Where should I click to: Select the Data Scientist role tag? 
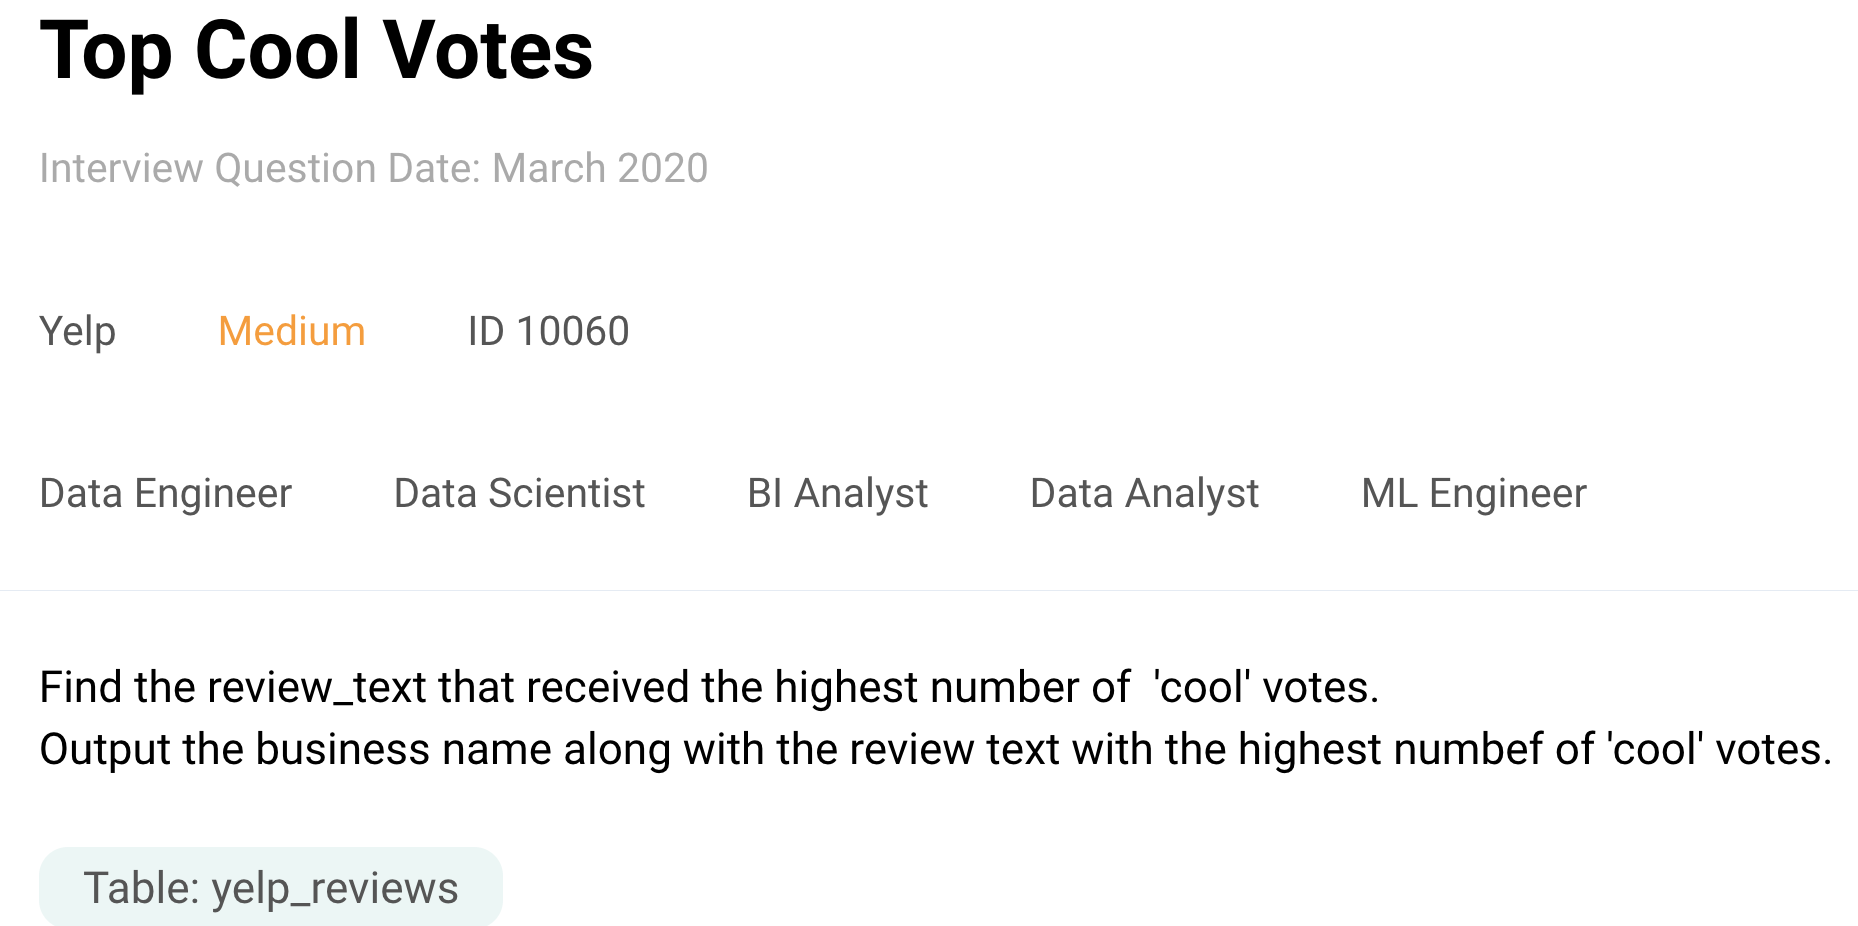(519, 493)
